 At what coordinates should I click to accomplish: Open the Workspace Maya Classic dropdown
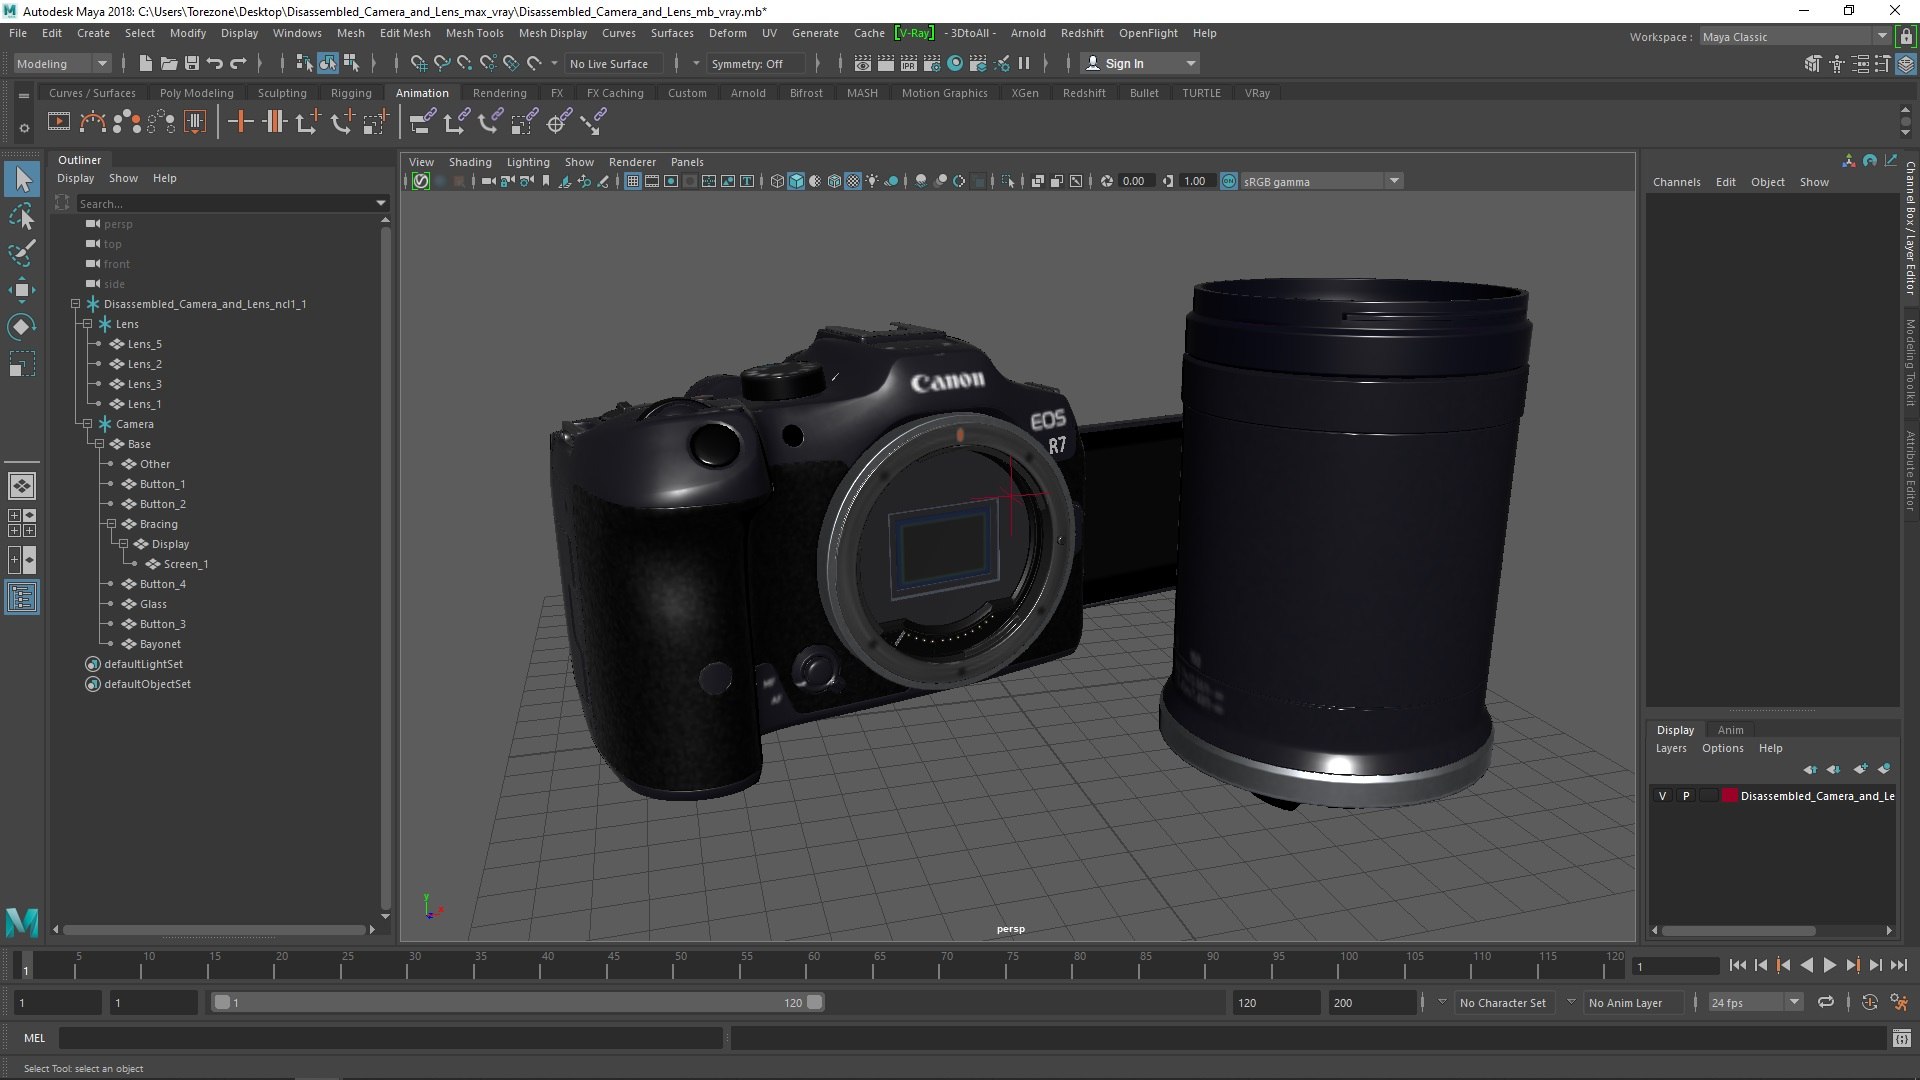[1795, 37]
